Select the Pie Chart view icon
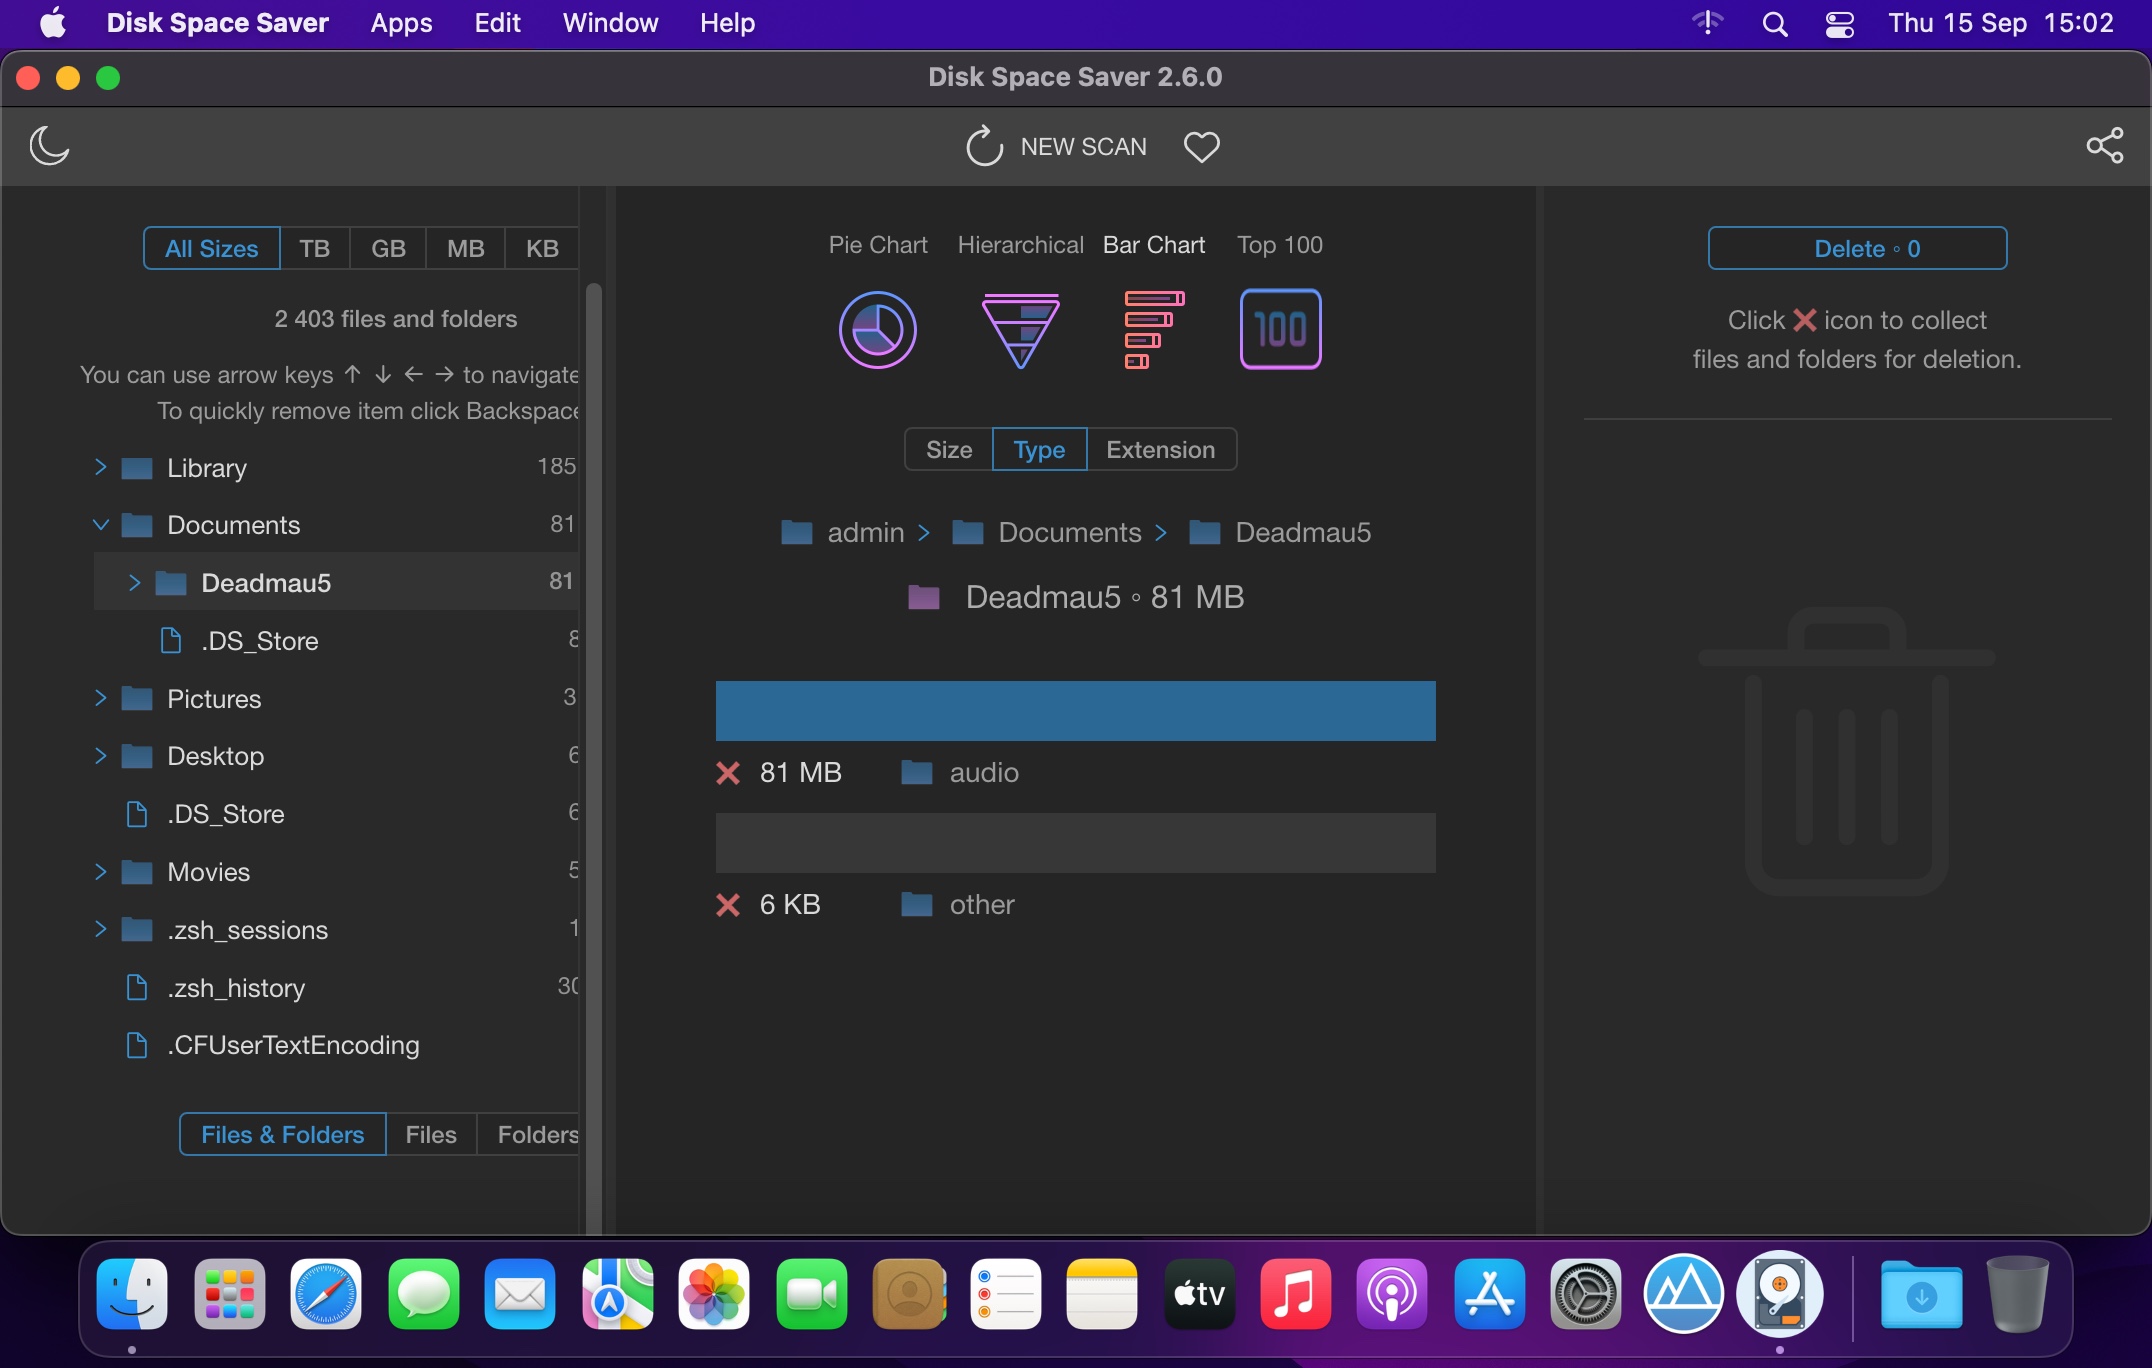Screen dimensions: 2152x1368 [877, 330]
